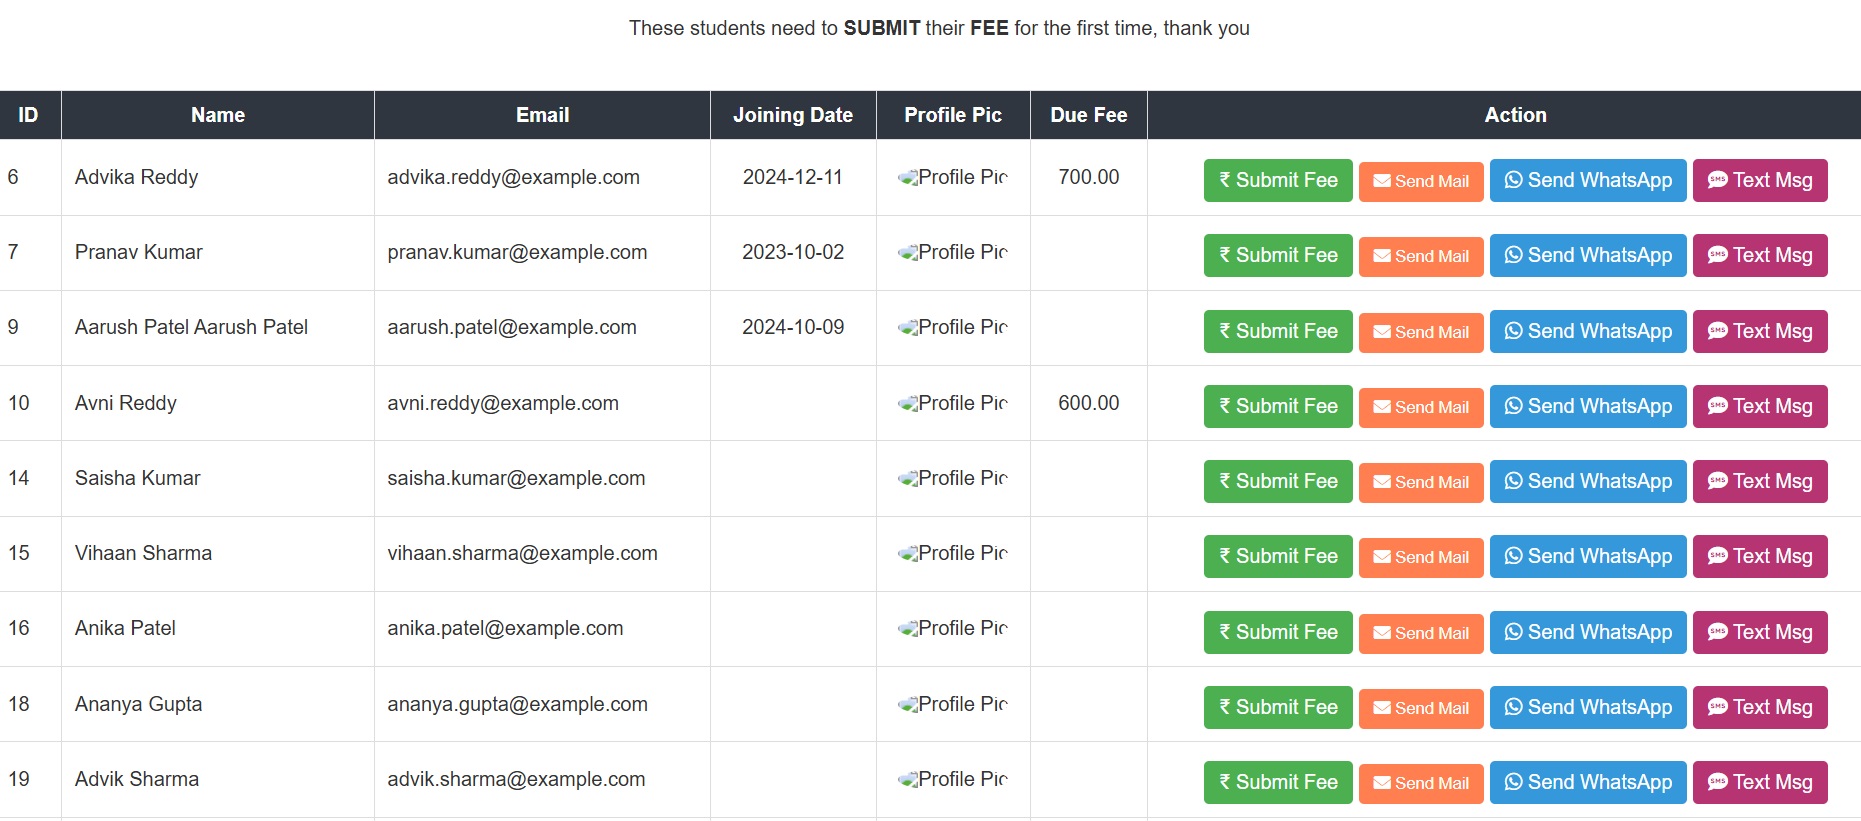Submit fee for Pranav Kumar

pos(1278,255)
